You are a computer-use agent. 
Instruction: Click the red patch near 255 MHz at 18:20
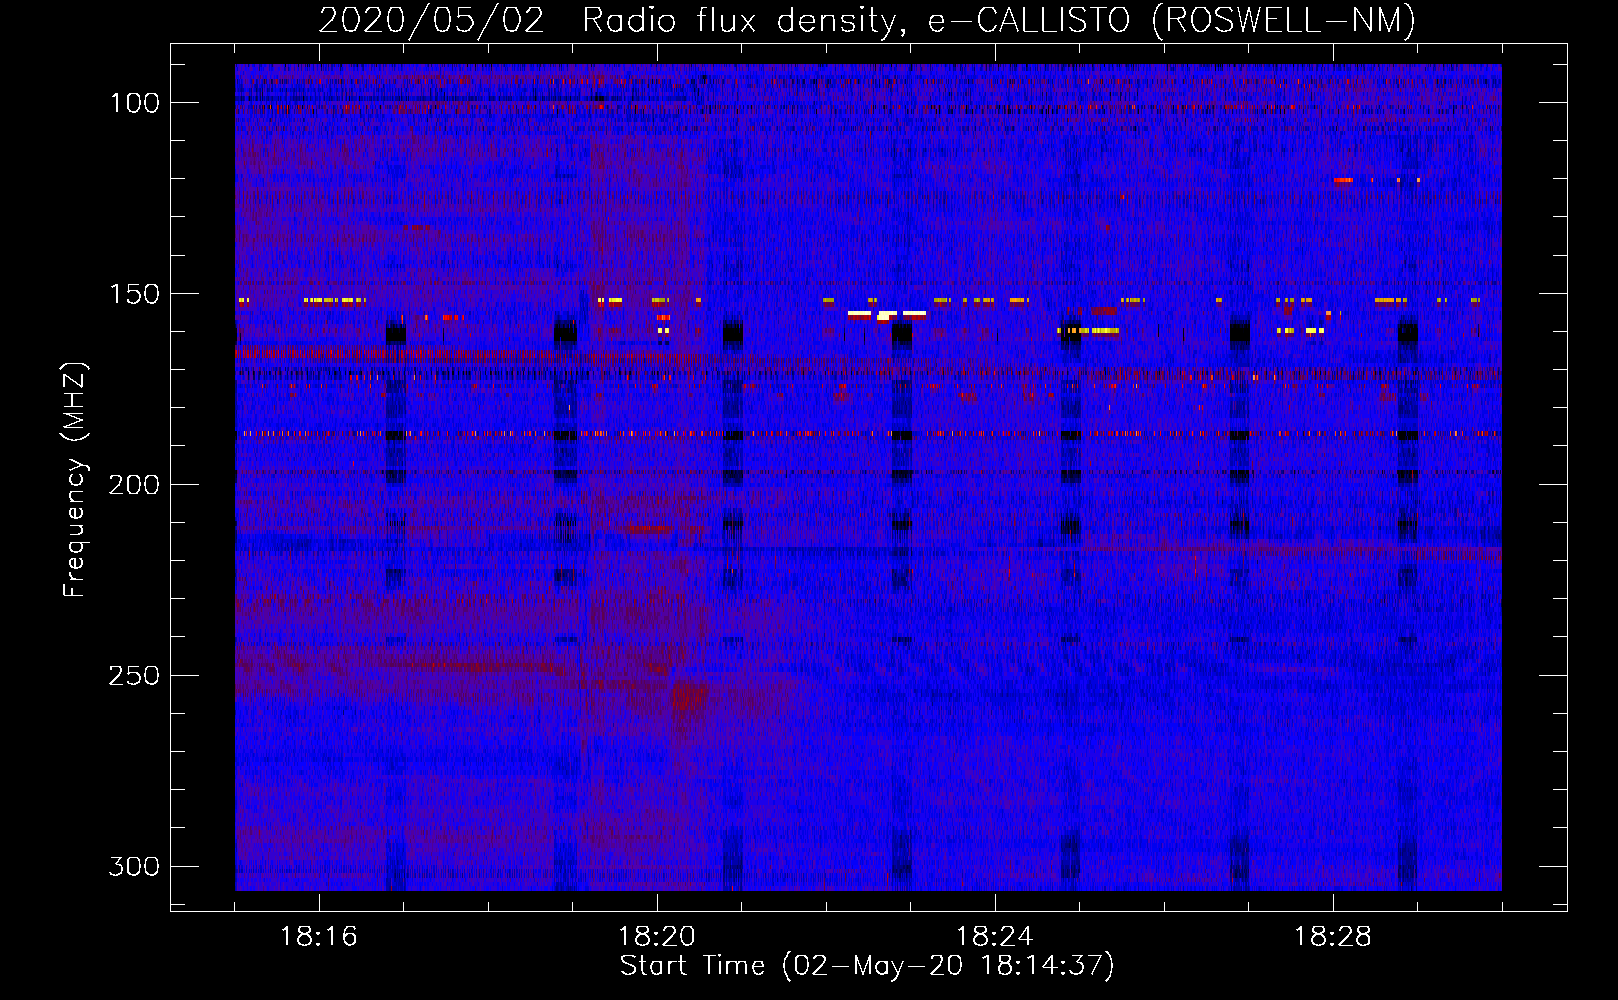tap(690, 694)
